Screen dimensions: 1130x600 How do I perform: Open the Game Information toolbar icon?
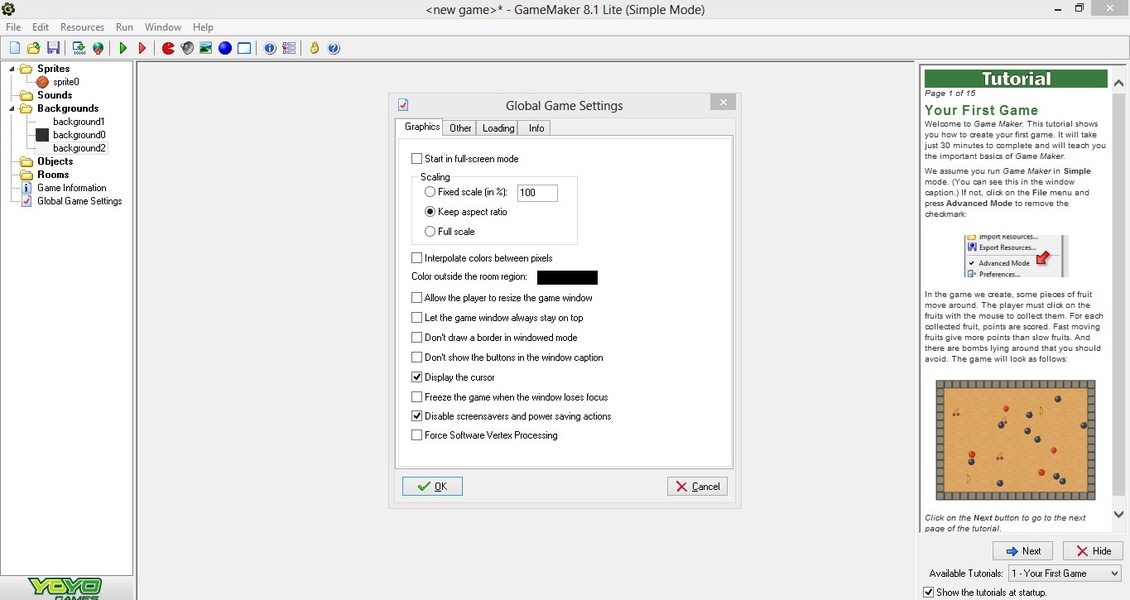(270, 48)
